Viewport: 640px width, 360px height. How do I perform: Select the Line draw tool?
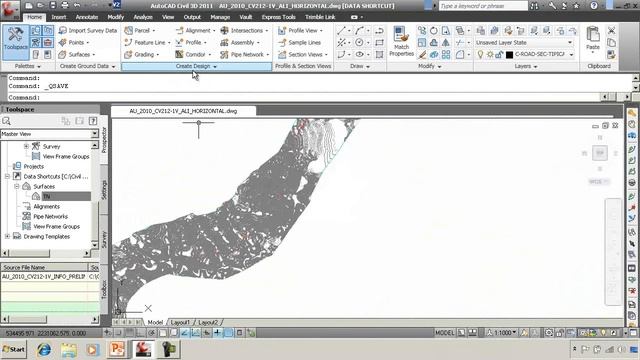point(341,31)
